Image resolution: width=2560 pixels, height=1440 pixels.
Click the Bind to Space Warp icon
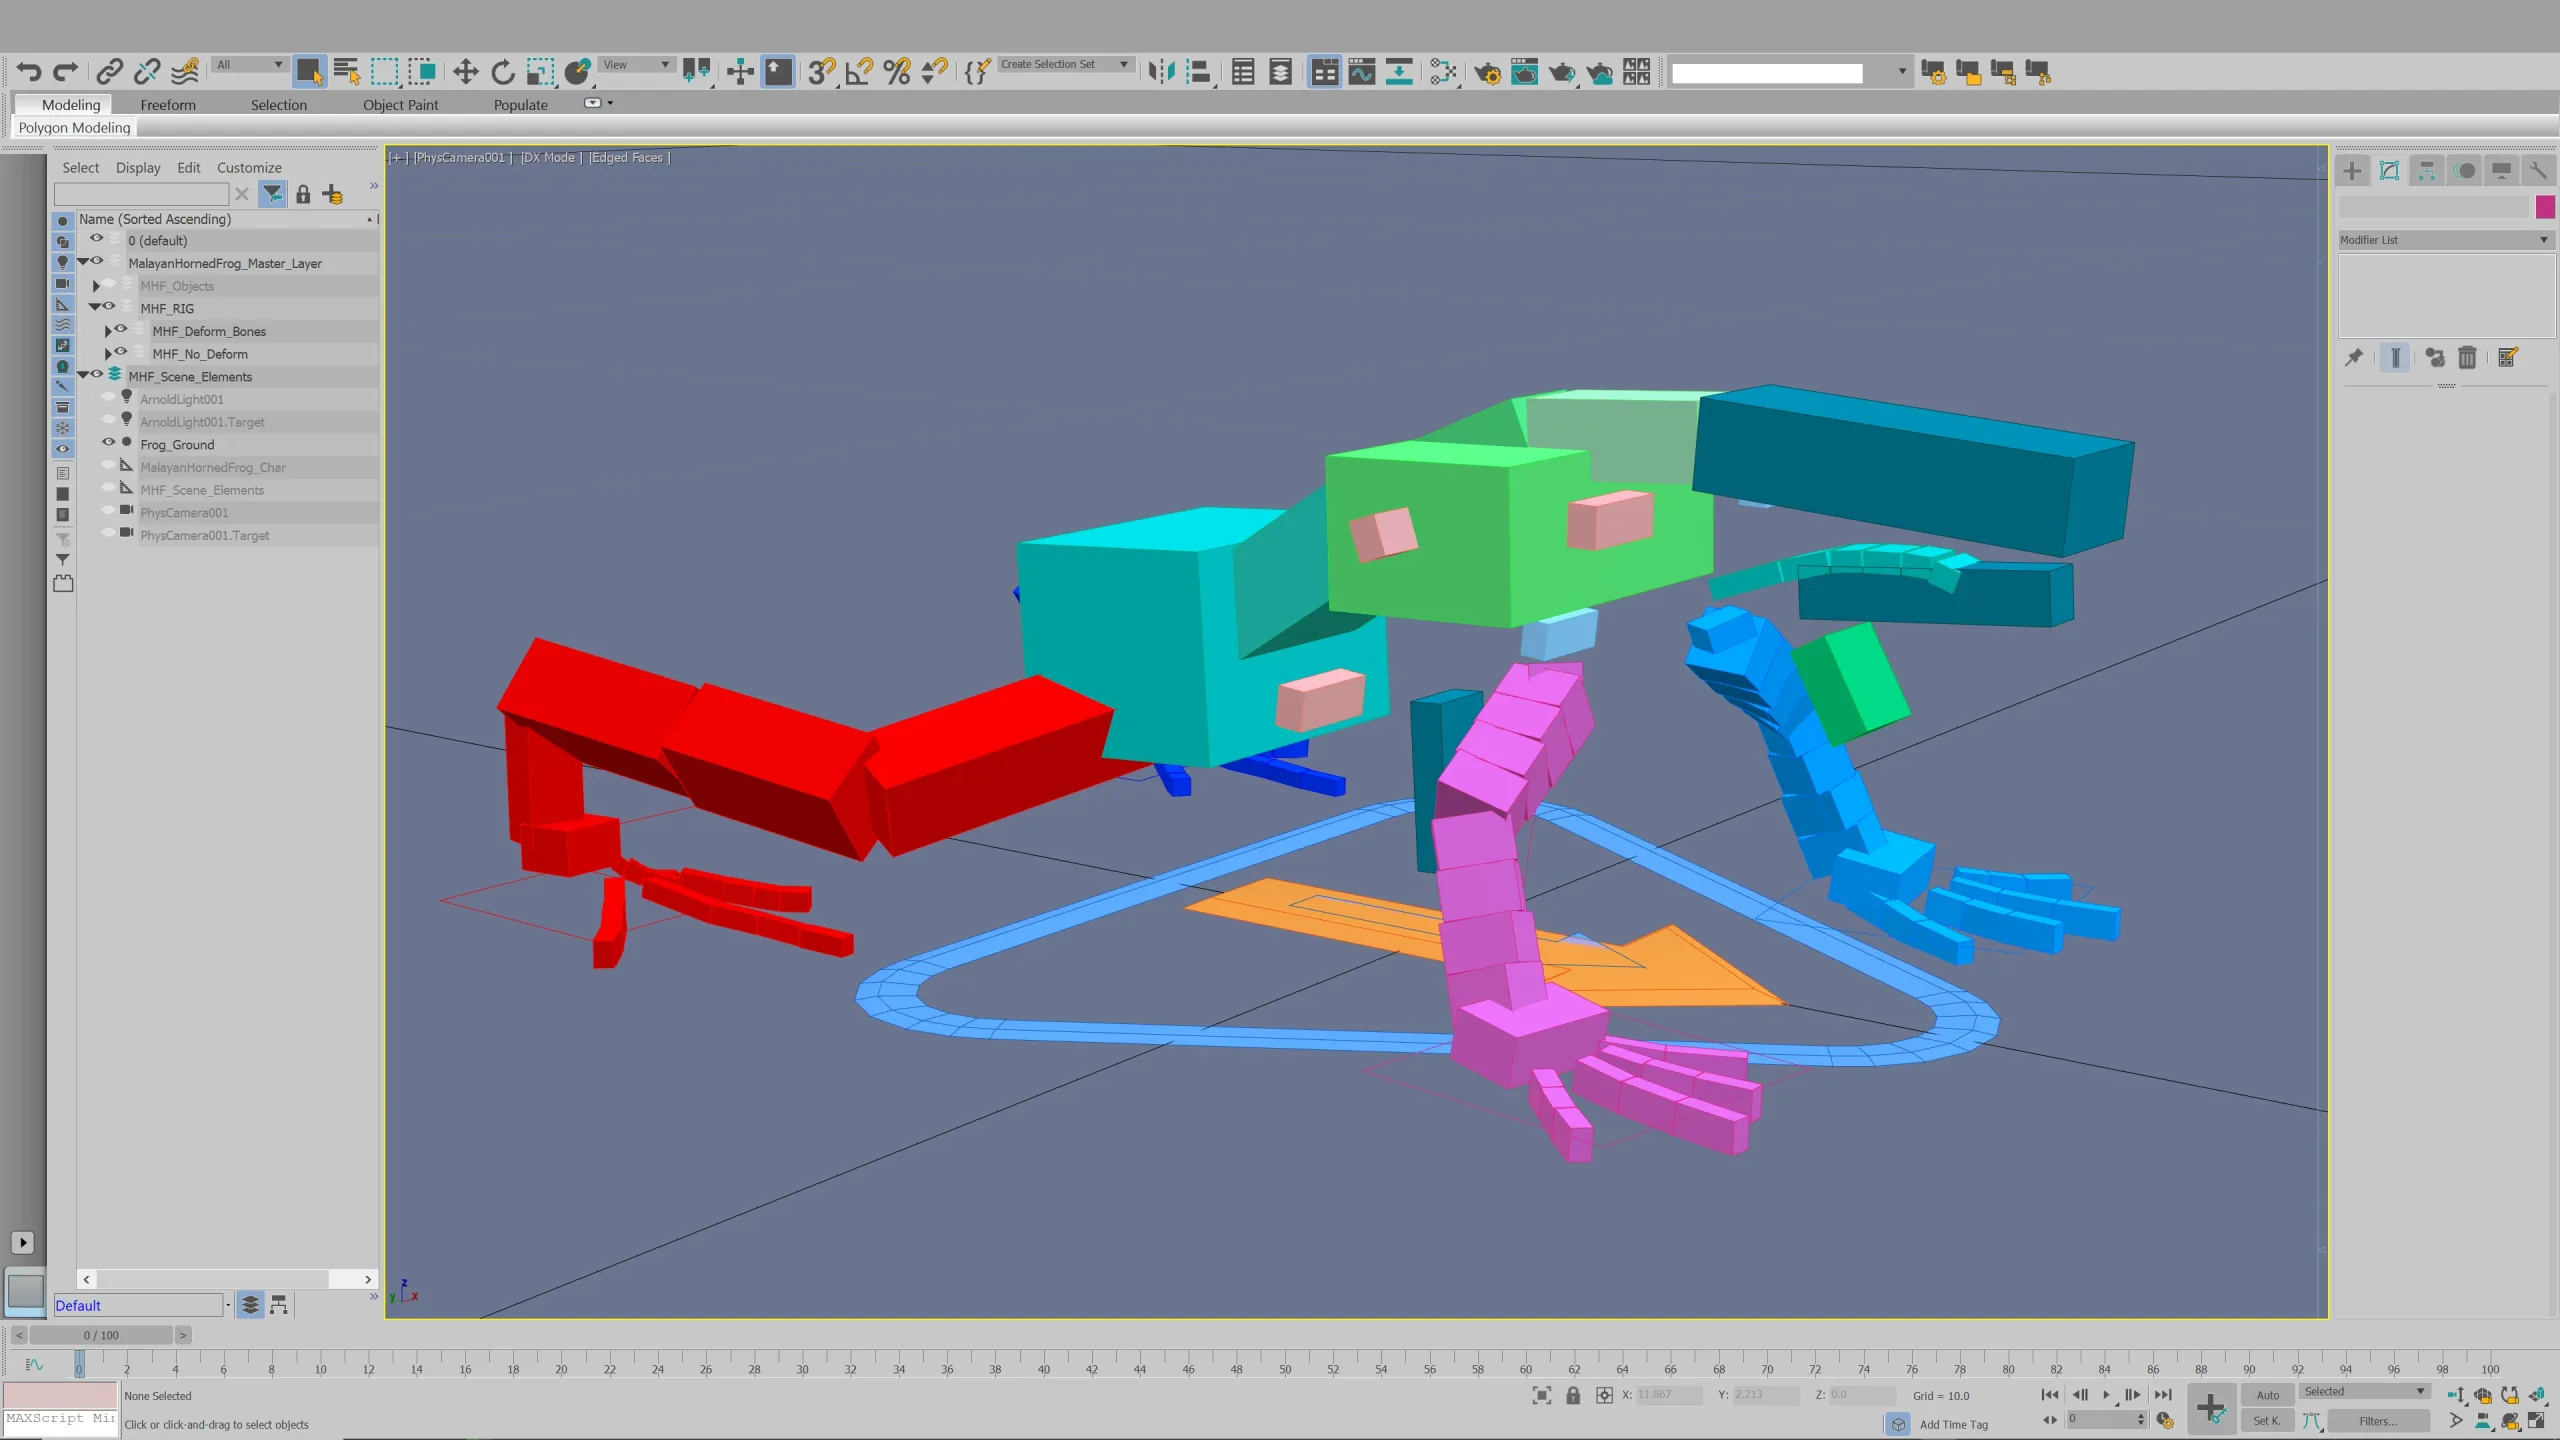(185, 71)
